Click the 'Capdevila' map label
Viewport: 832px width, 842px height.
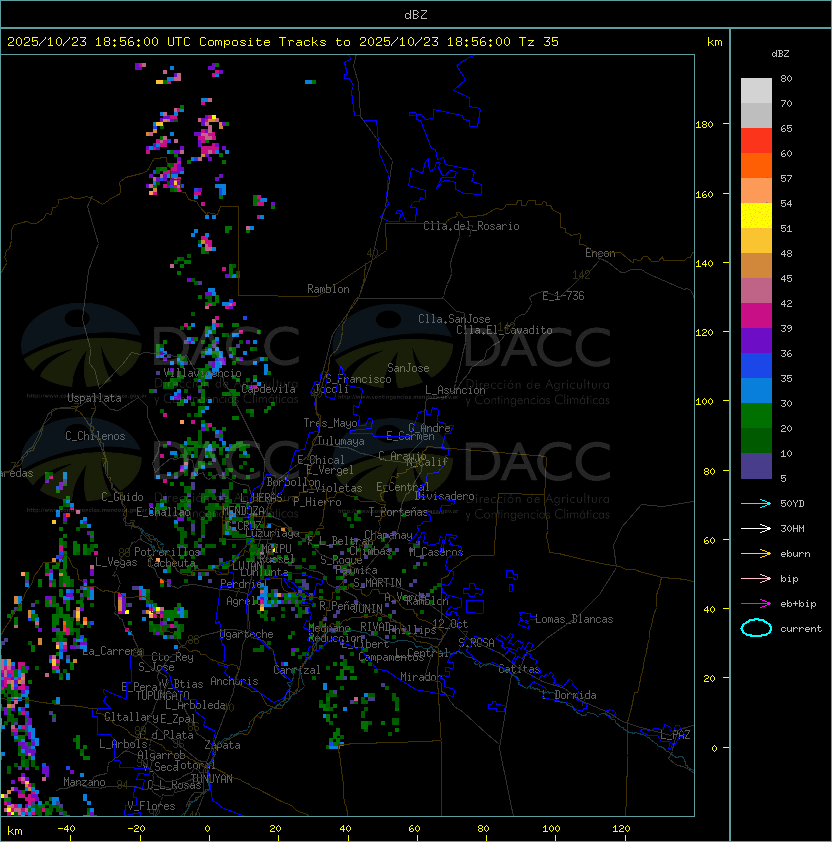[x=269, y=389]
